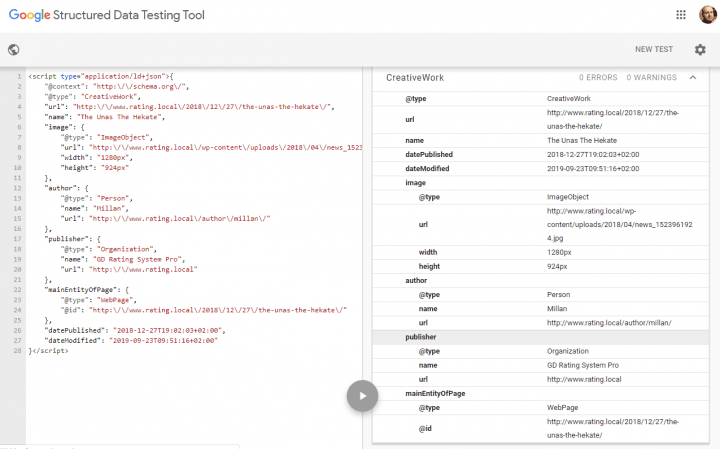Click the Google Structured Data Testing Tool logo
This screenshot has width=720, height=449.
(107, 15)
